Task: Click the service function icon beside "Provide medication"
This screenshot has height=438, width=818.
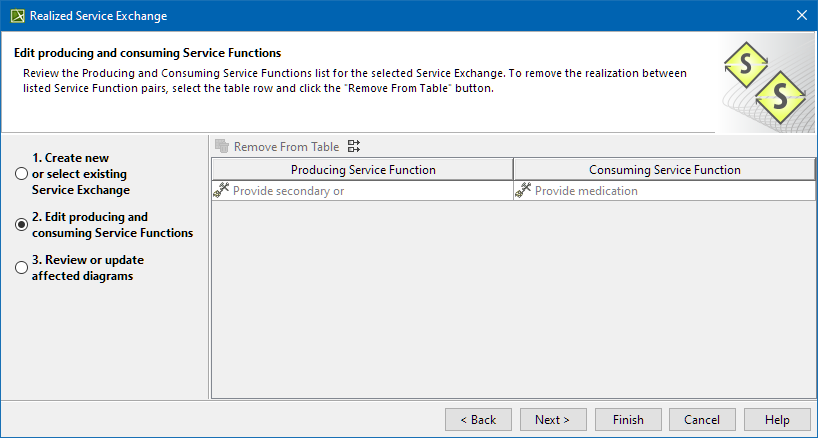Action: [x=523, y=190]
